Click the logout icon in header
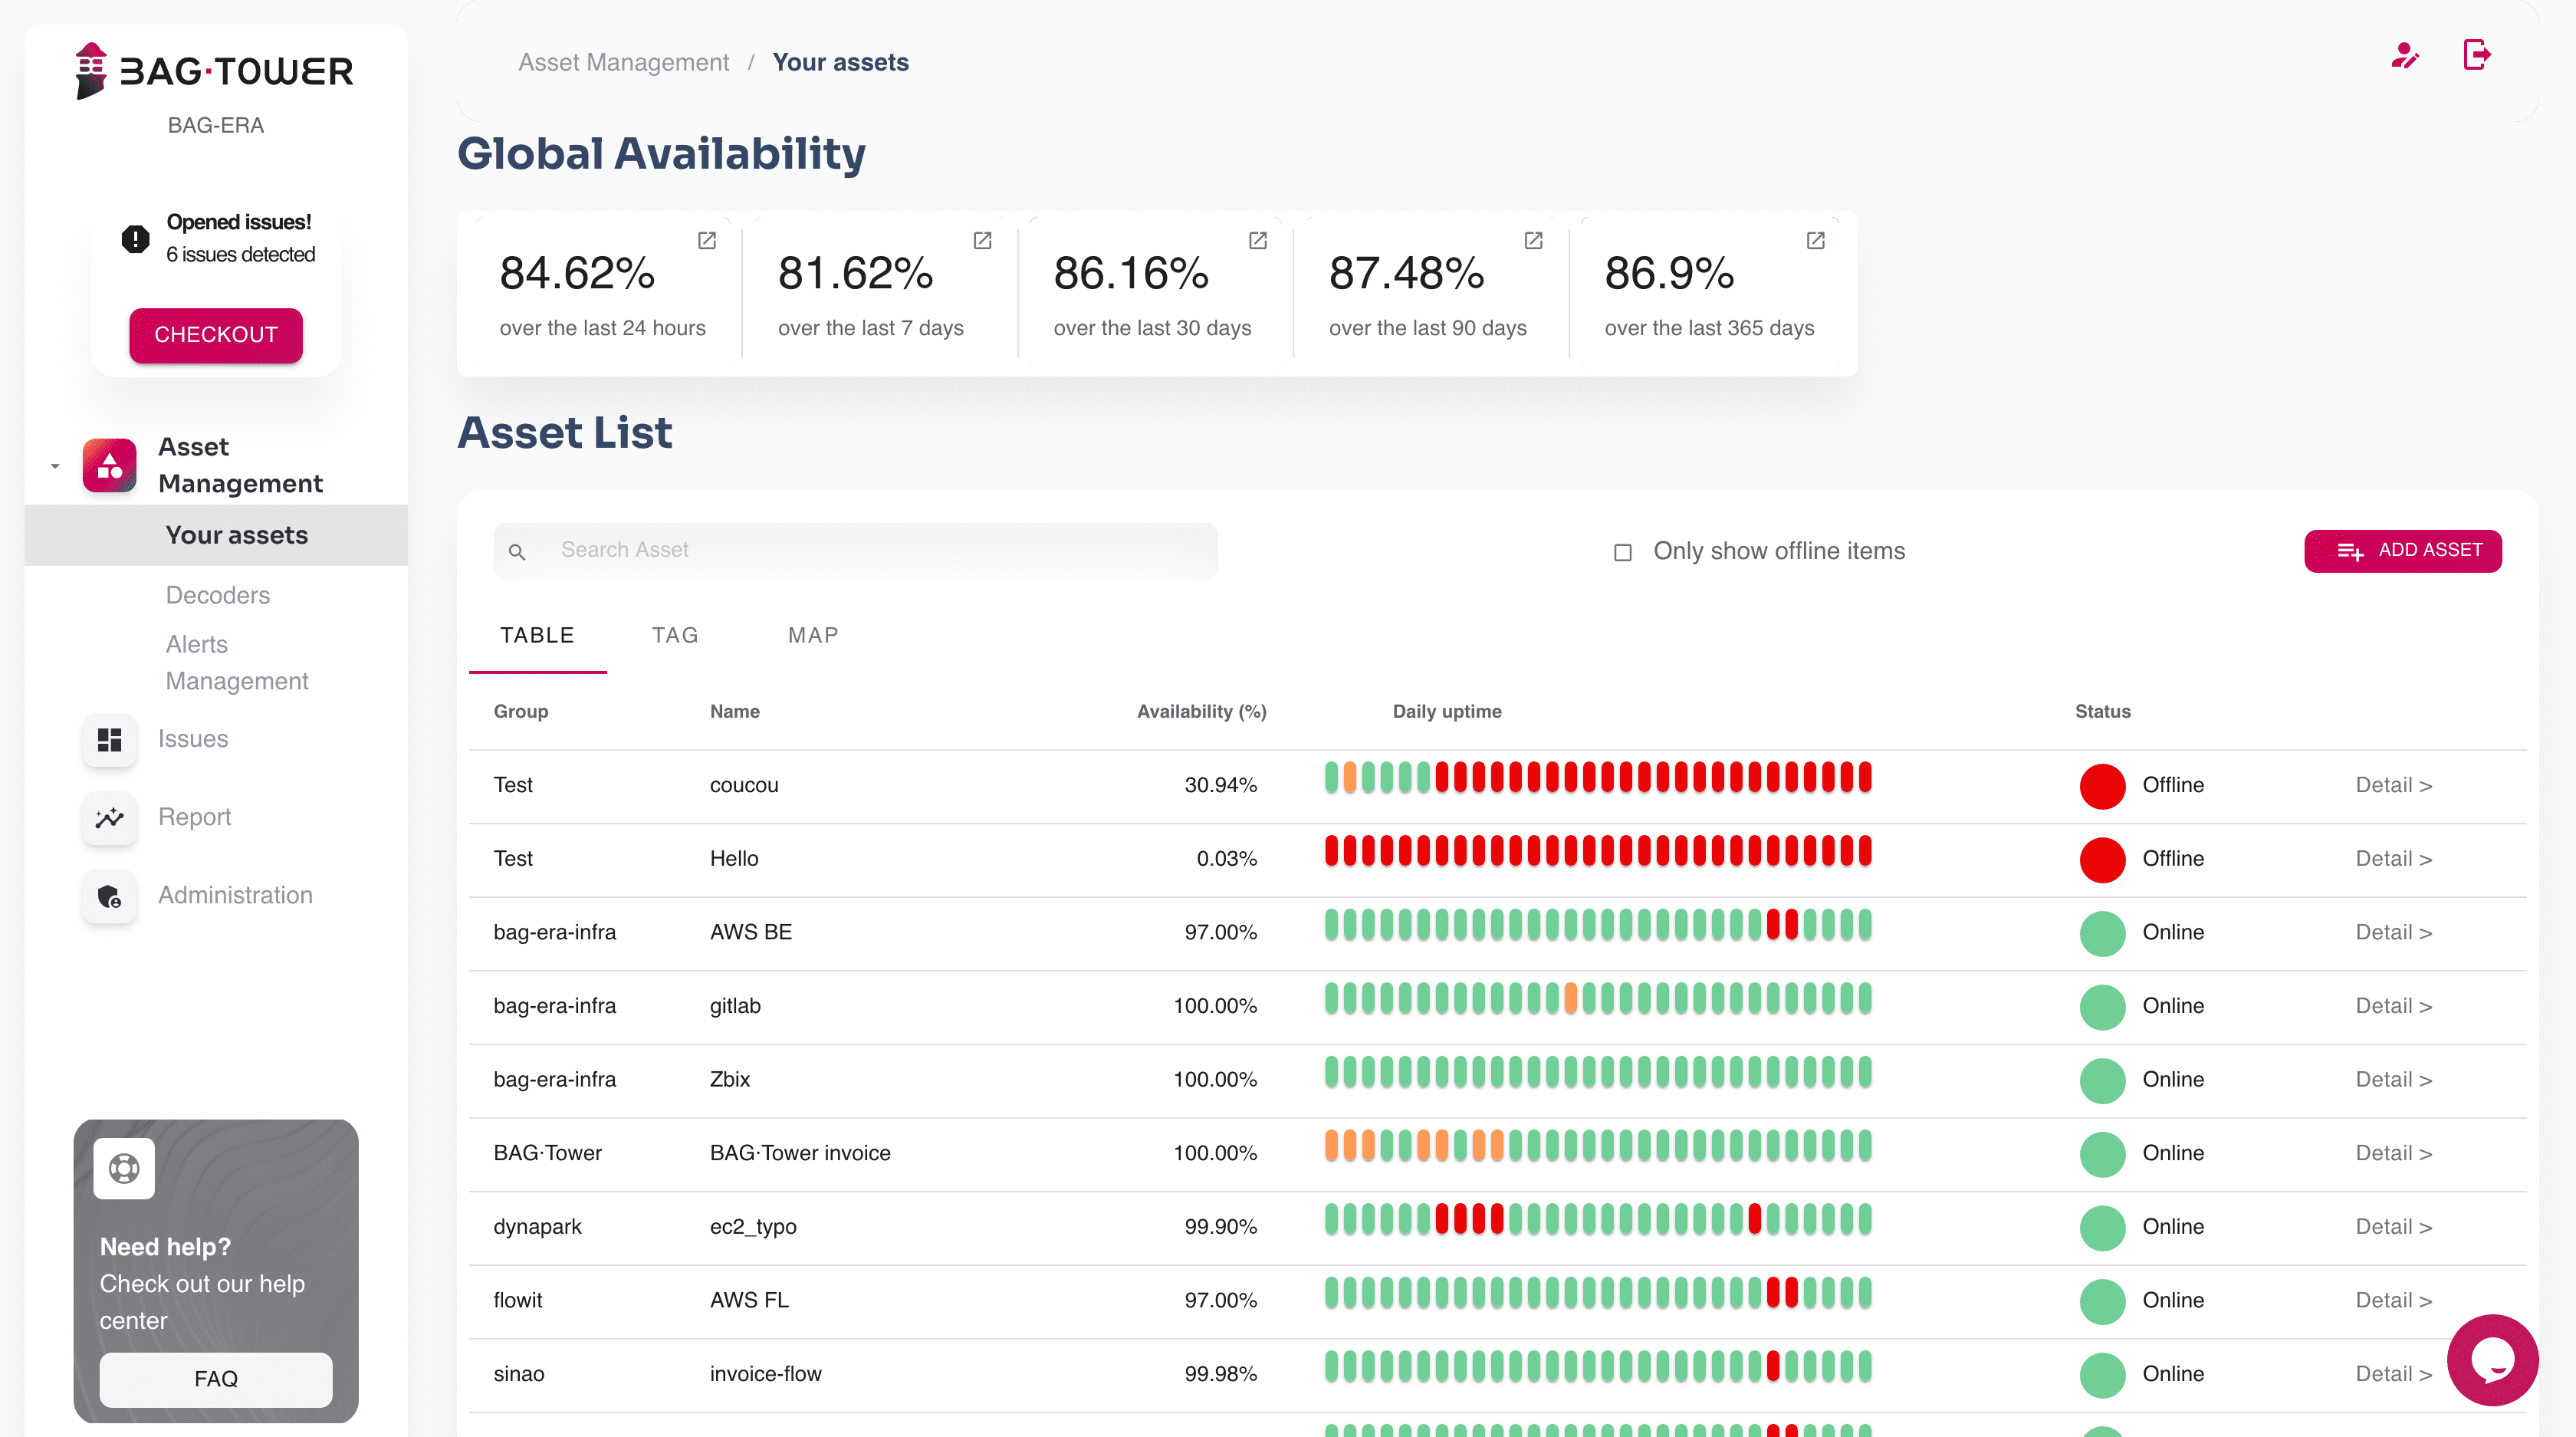The image size is (2576, 1437). click(x=2476, y=55)
